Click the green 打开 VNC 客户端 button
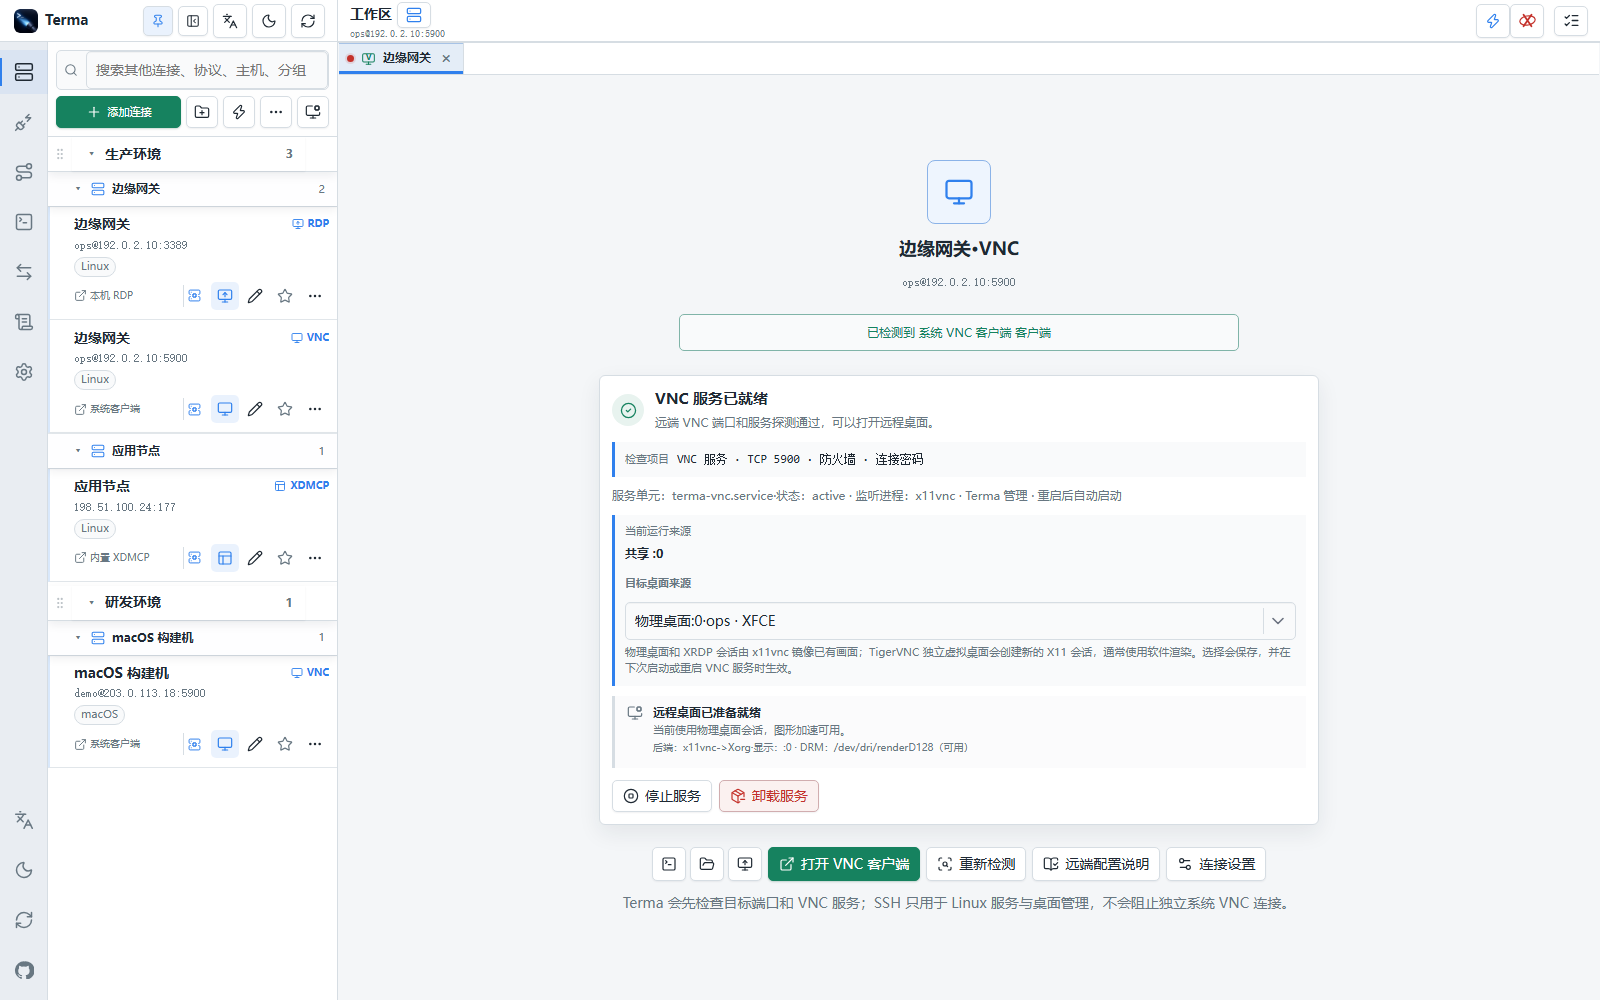Image resolution: width=1600 pixels, height=1000 pixels. point(844,864)
